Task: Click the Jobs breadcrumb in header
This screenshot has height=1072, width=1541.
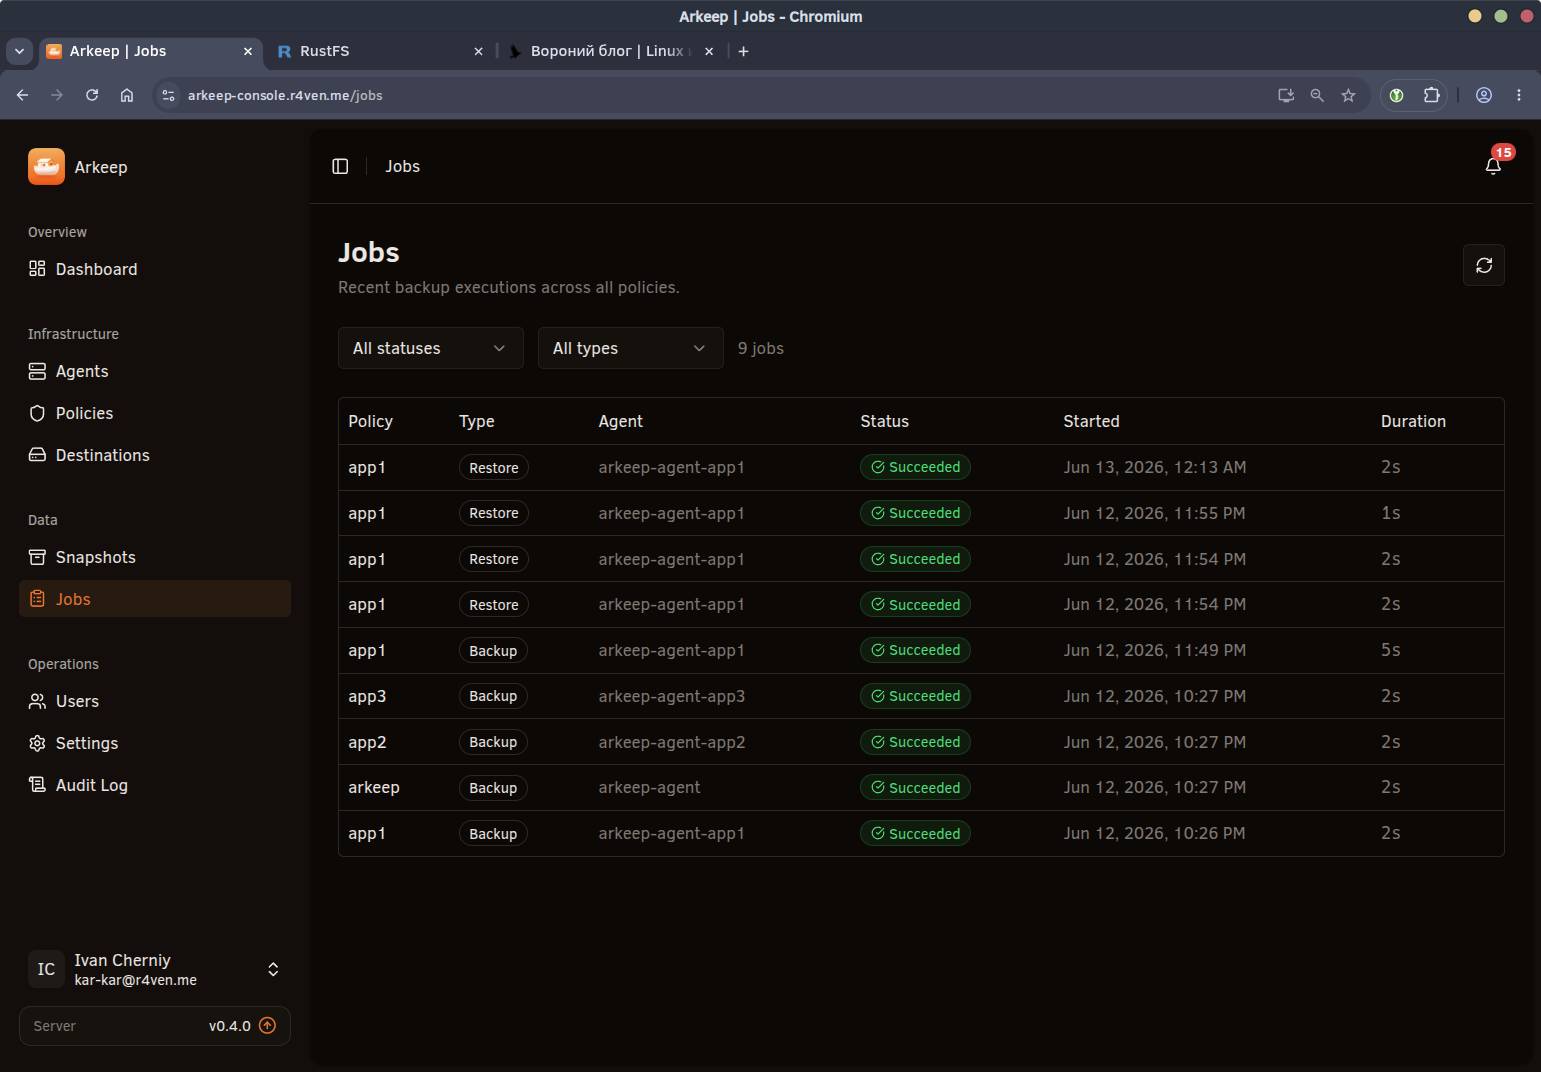Action: tap(403, 166)
